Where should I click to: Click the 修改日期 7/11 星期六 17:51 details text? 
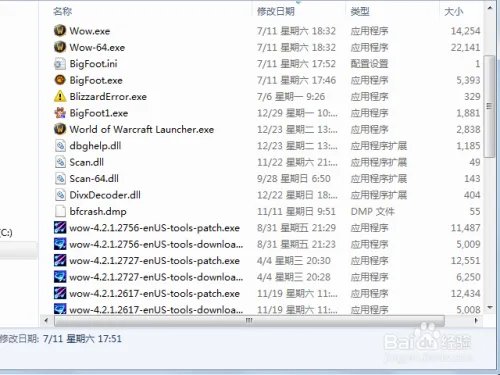tap(61, 339)
